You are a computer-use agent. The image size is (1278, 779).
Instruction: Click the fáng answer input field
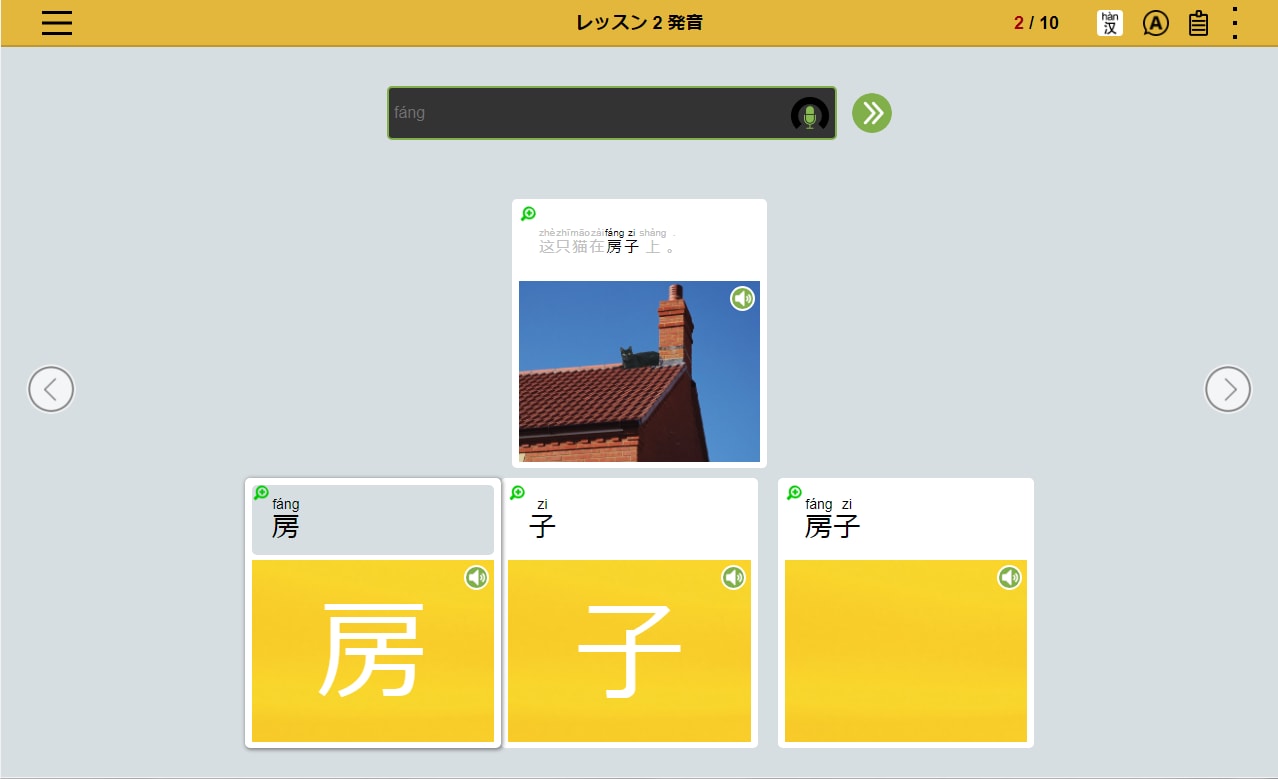coord(600,113)
